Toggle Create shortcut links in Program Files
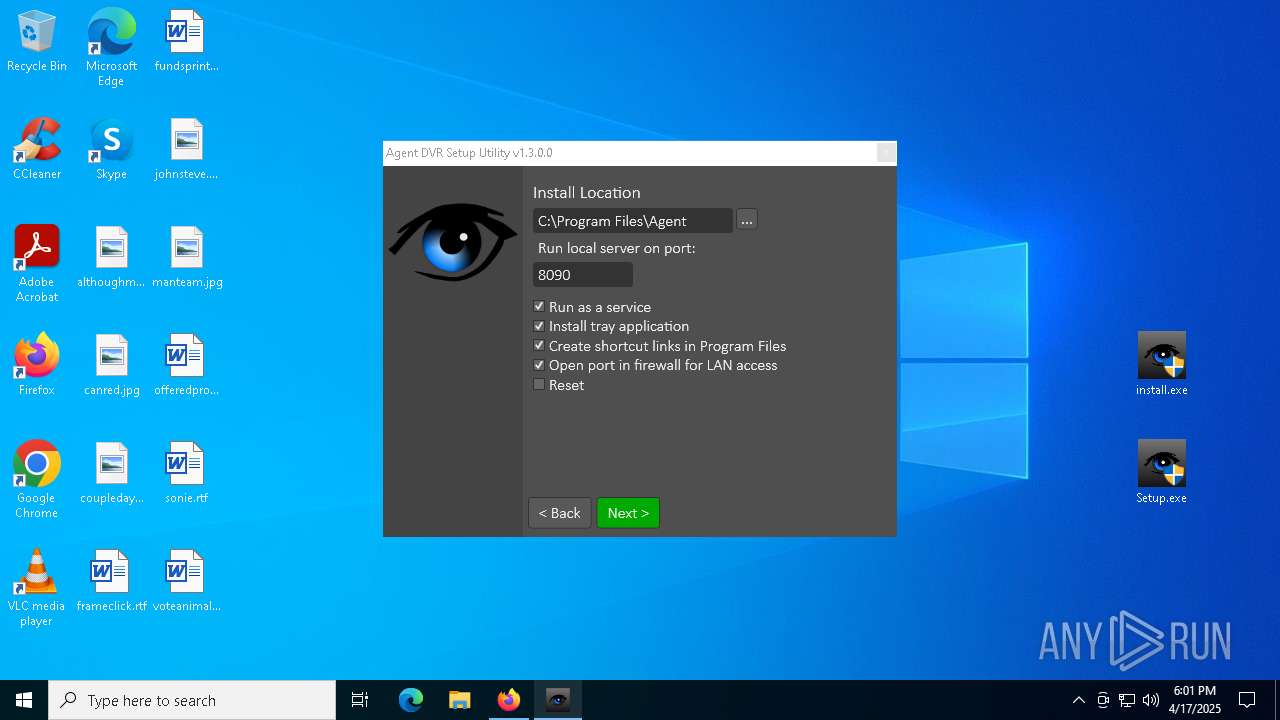The height and width of the screenshot is (720, 1280). tap(539, 346)
